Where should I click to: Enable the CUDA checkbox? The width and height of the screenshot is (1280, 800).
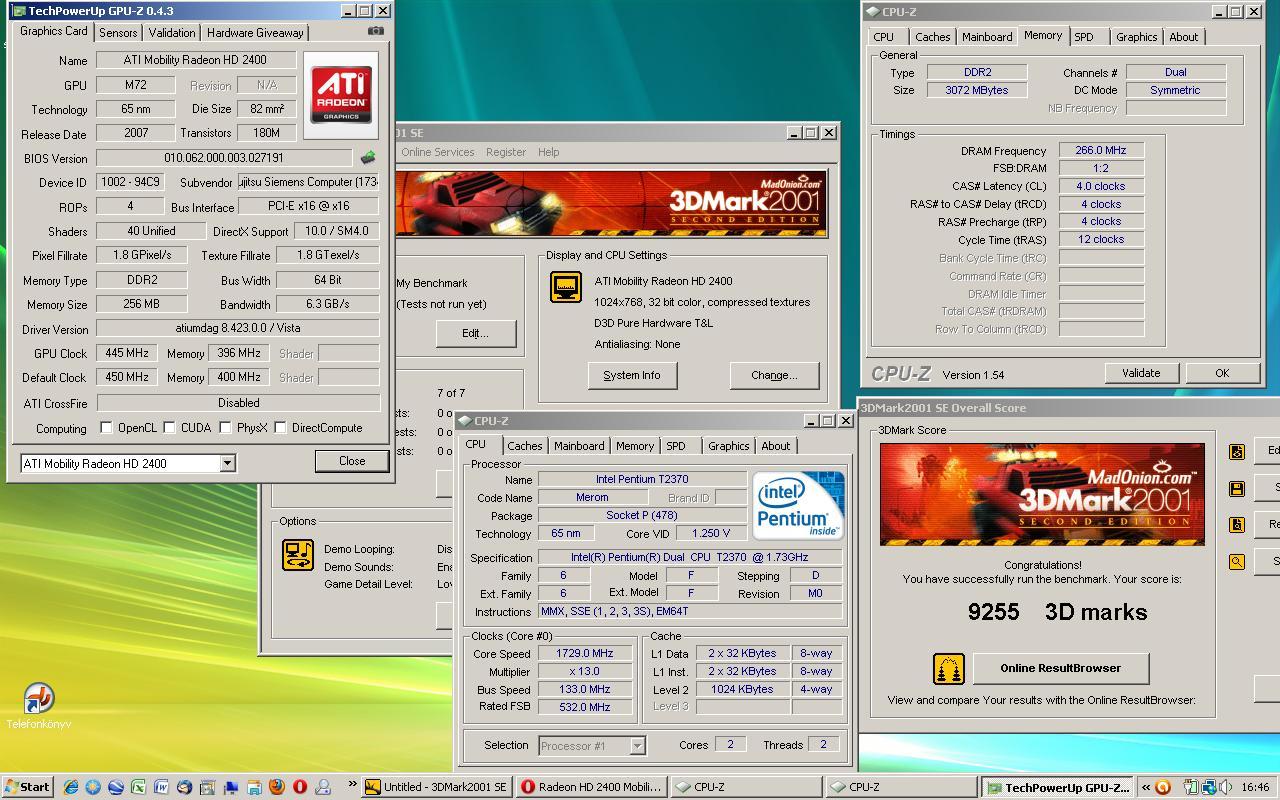169,428
